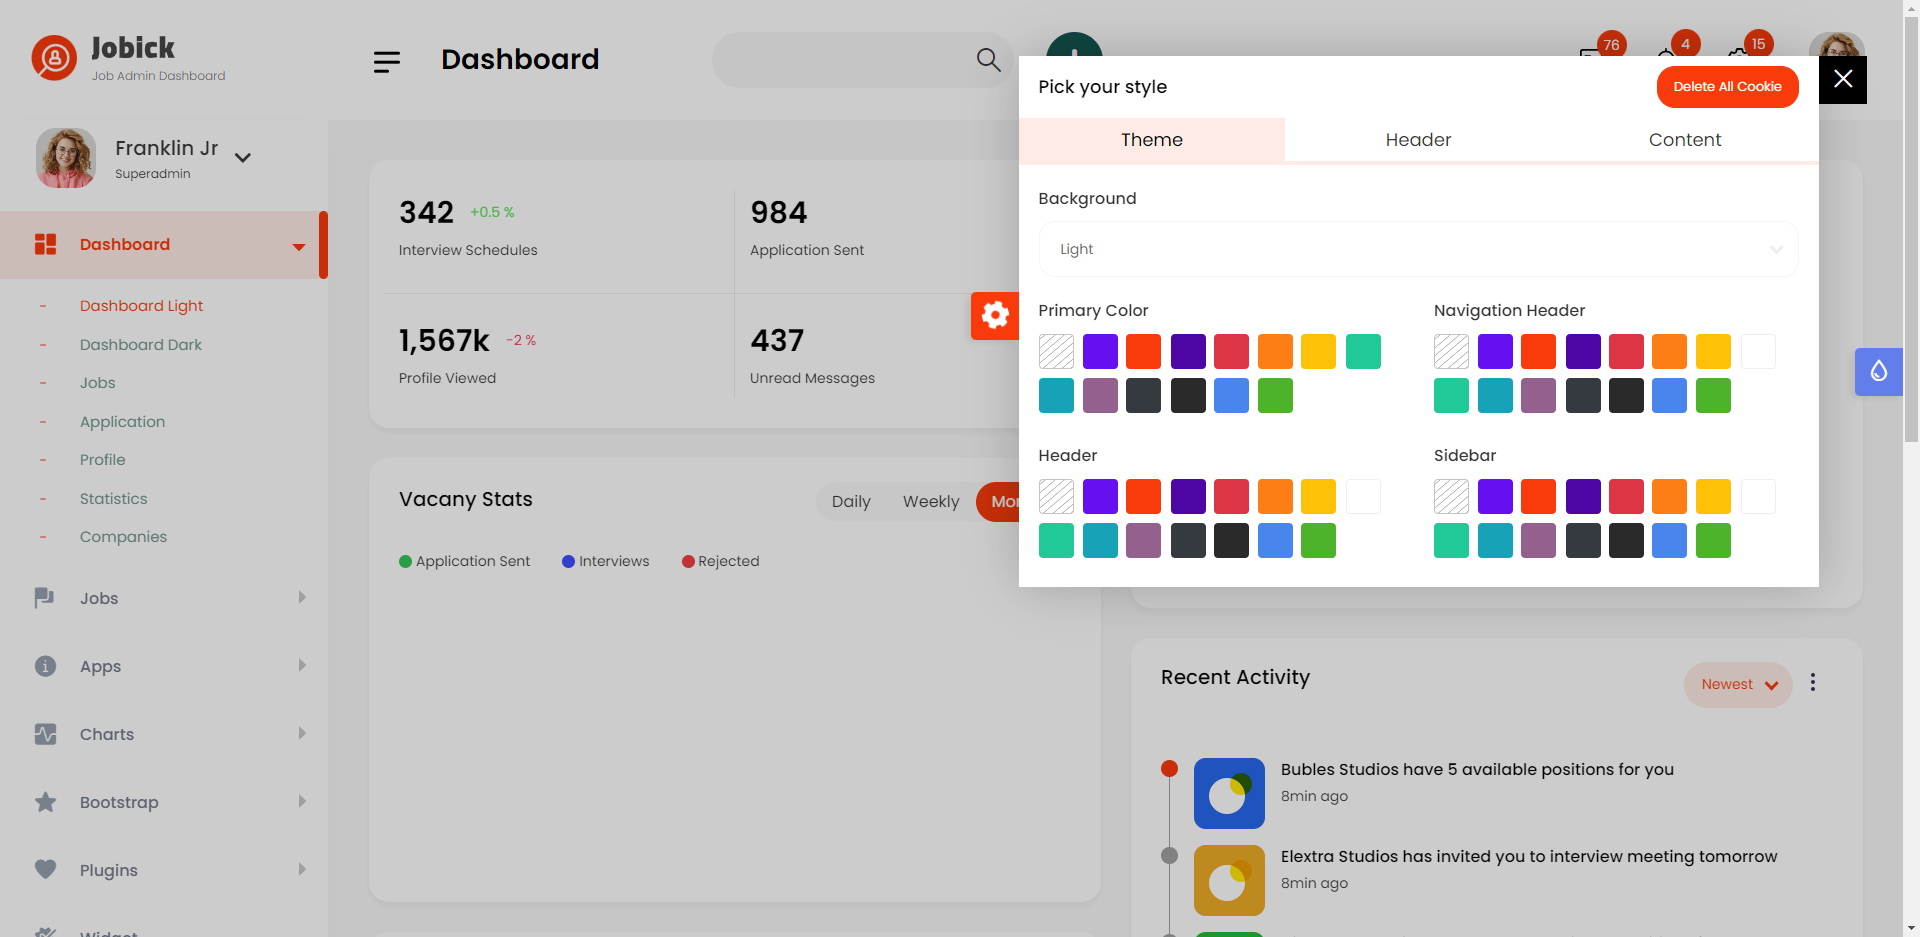
Task: Click the blue water drop icon
Action: pyautogui.click(x=1878, y=372)
